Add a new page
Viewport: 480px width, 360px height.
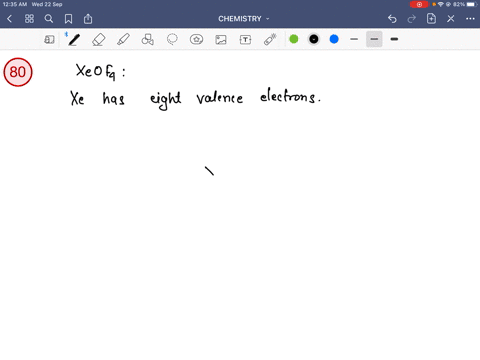pyautogui.click(x=431, y=19)
